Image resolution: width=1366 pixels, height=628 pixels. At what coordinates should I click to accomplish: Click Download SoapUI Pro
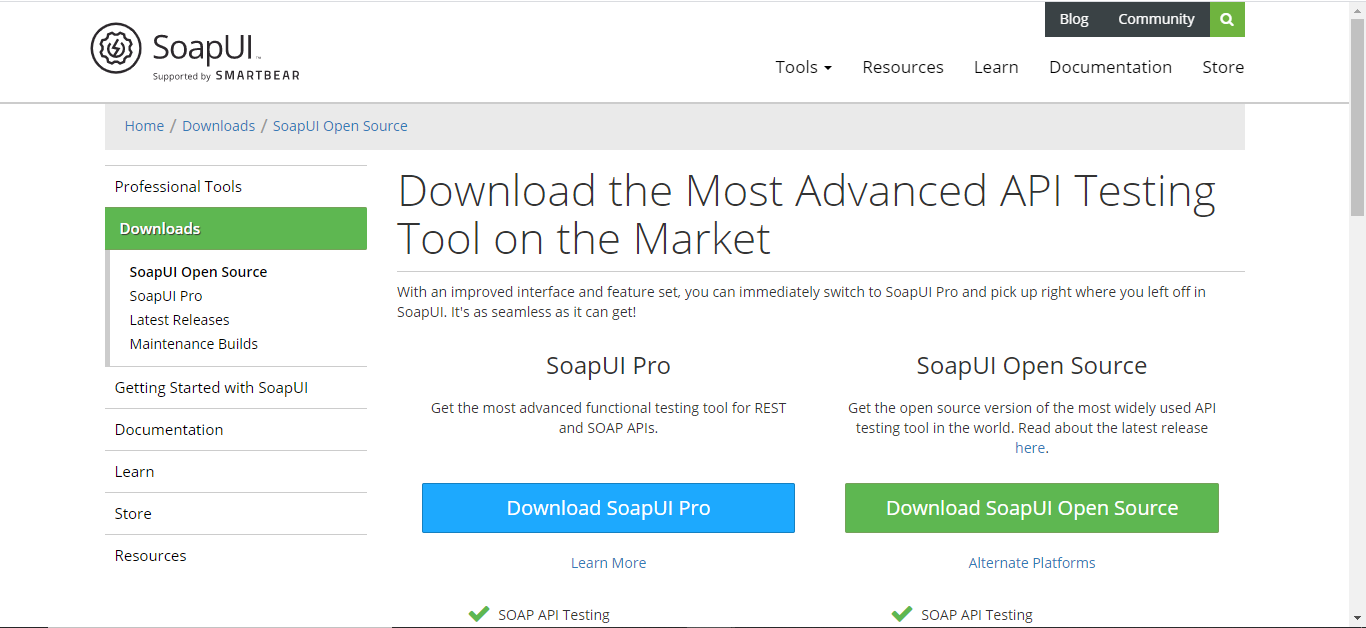[x=608, y=508]
